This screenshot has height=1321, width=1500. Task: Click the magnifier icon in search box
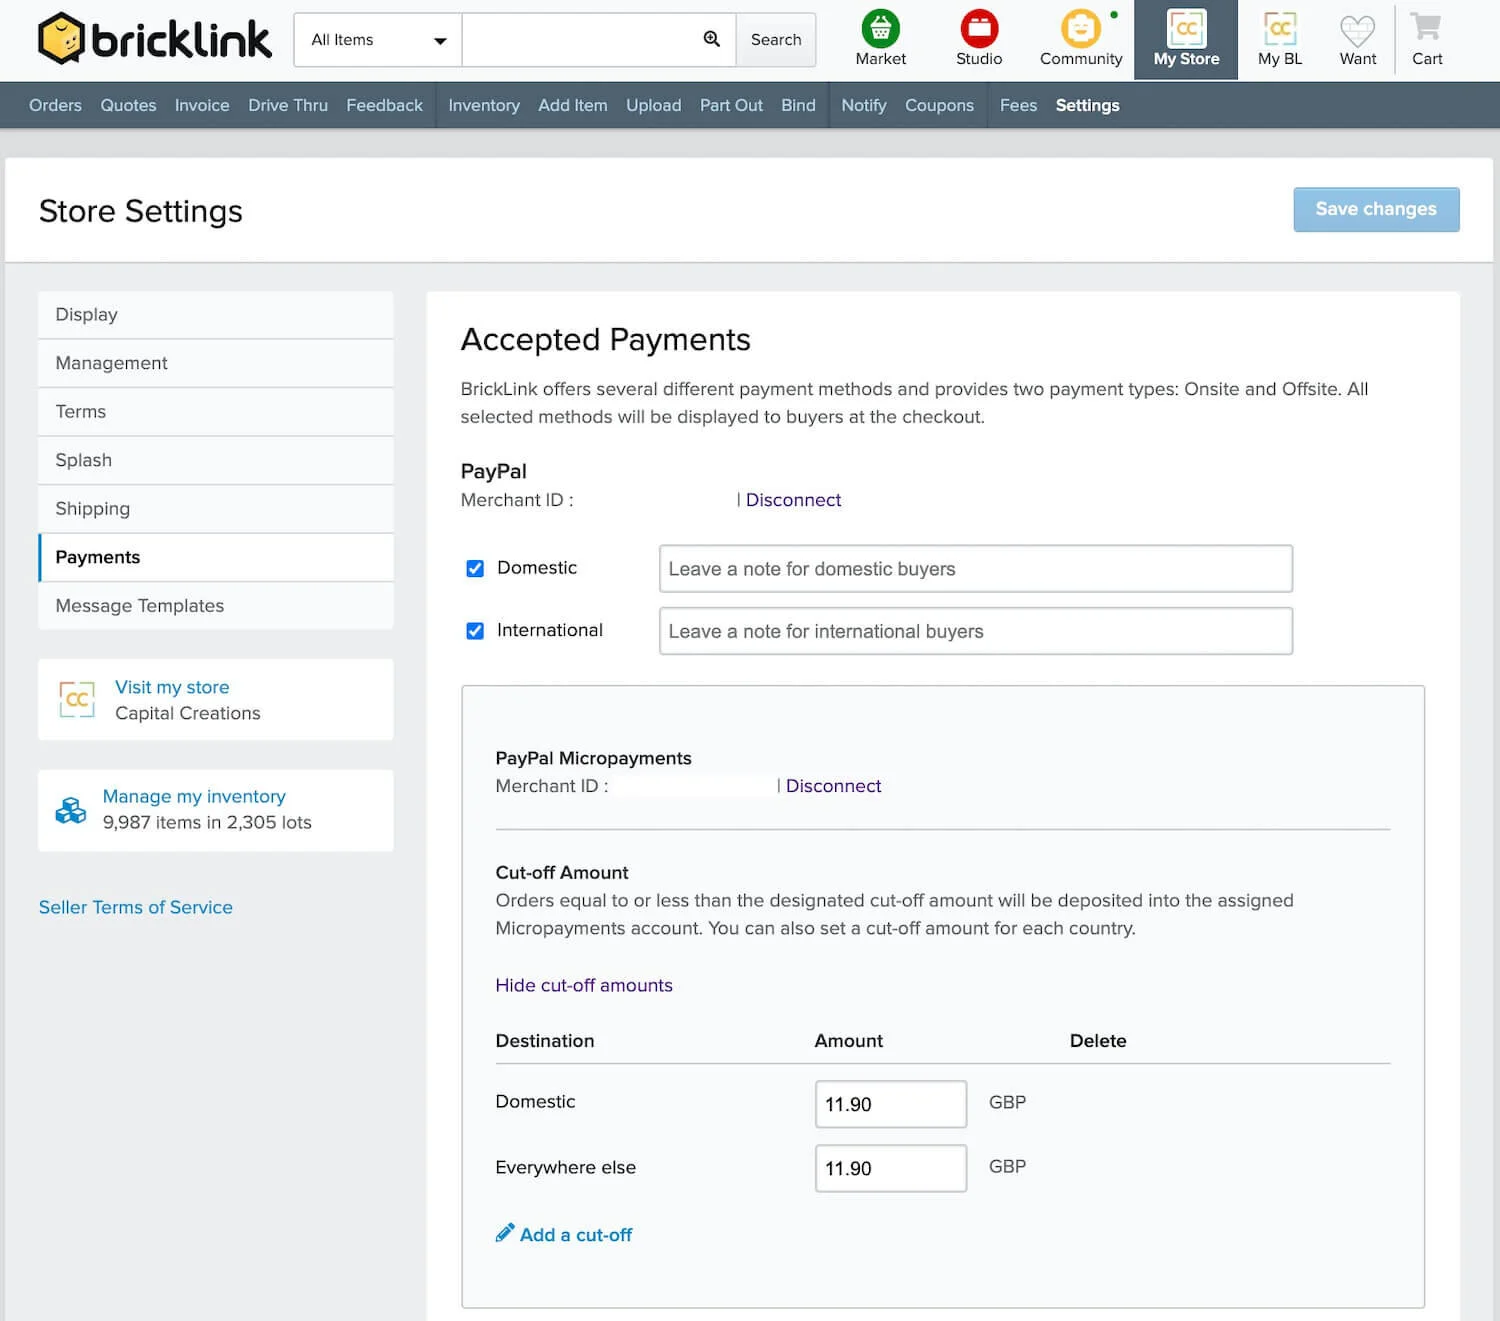click(x=712, y=39)
